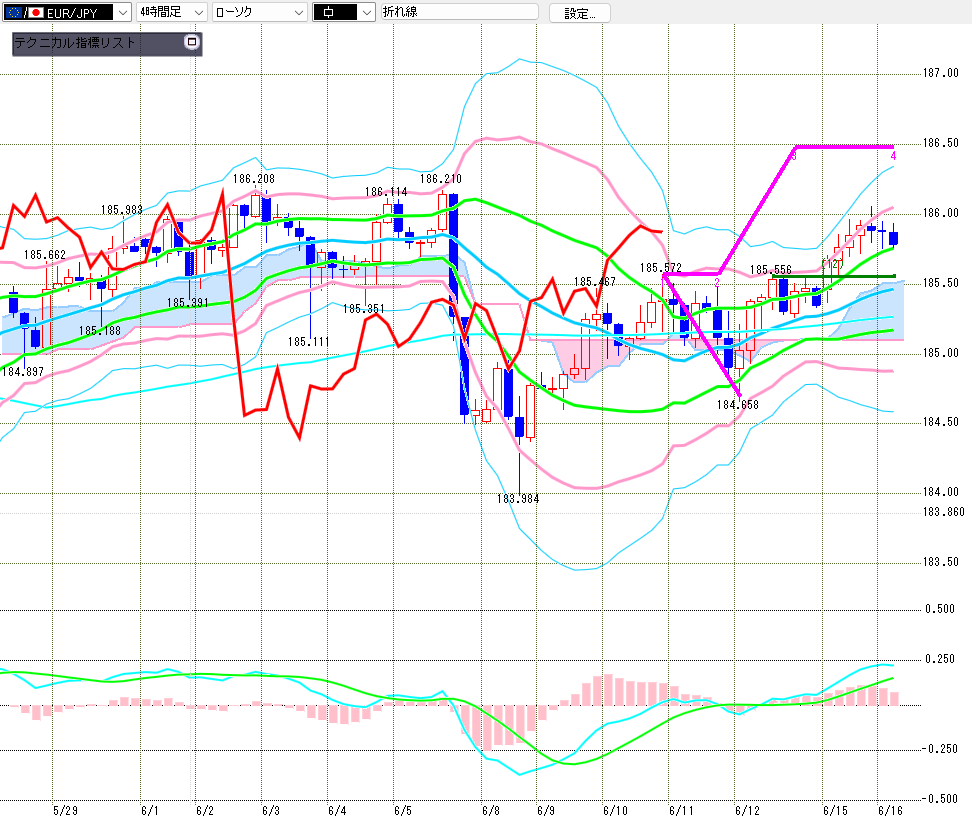Click the 185.556 price label
Image resolution: width=972 pixels, height=820 pixels.
771,270
